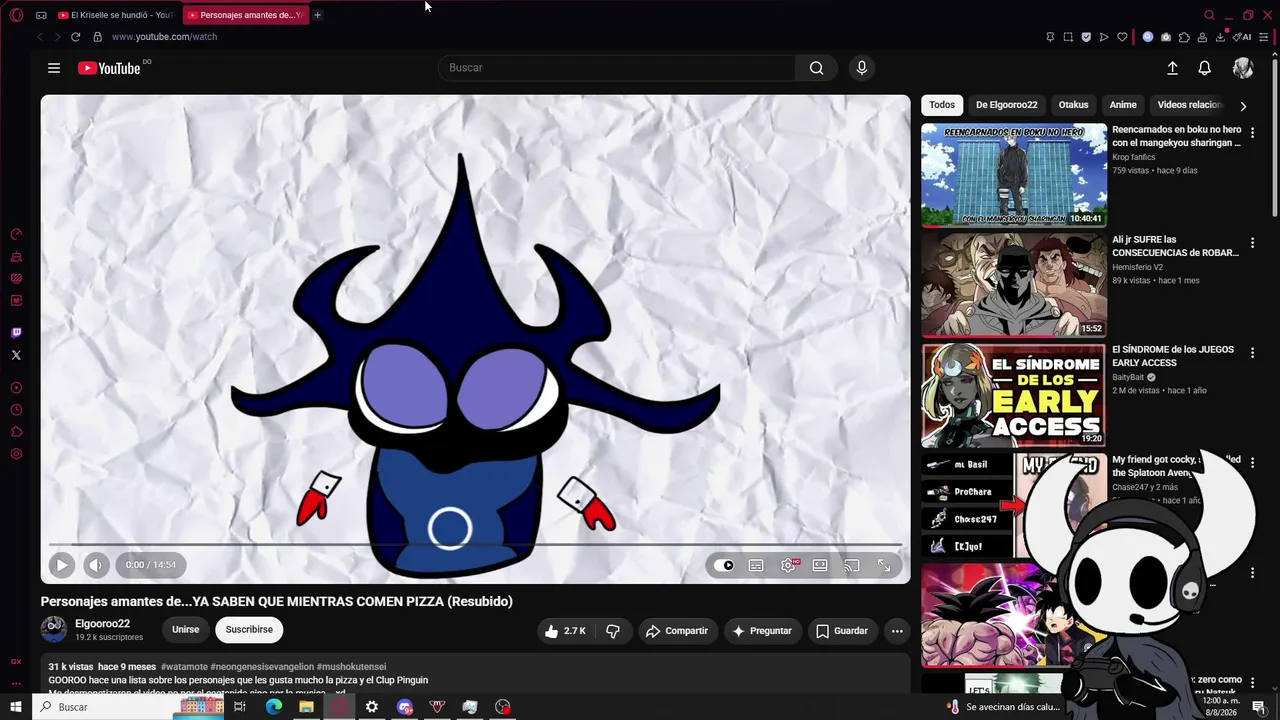Click the #watamote hashtag
The image size is (1280, 720).
click(x=184, y=667)
